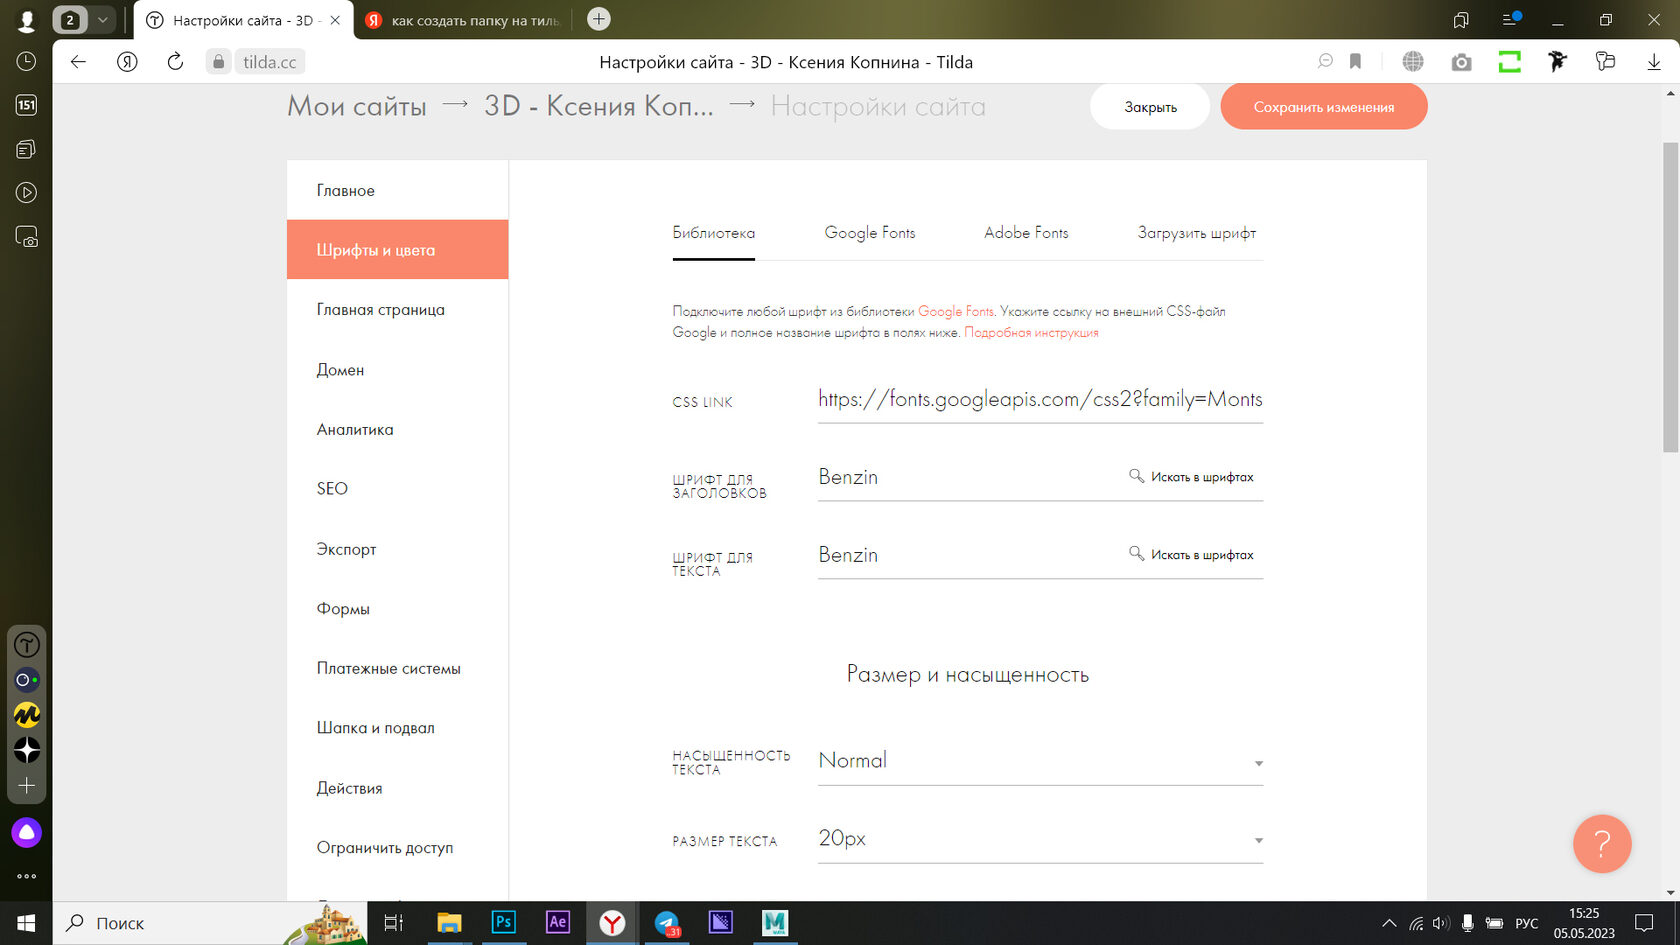Go to Мои сайты breadcrumb
The width and height of the screenshot is (1680, 945).
click(x=357, y=106)
